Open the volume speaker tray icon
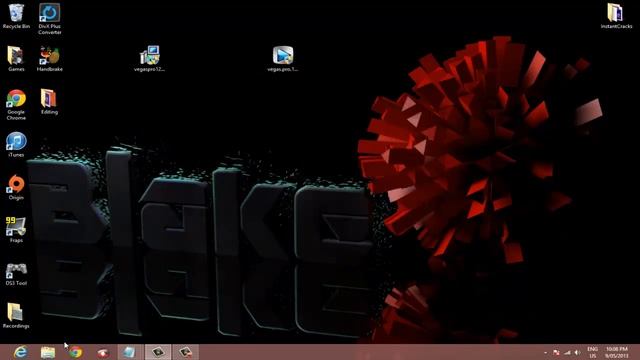The height and width of the screenshot is (360, 640). (x=577, y=352)
